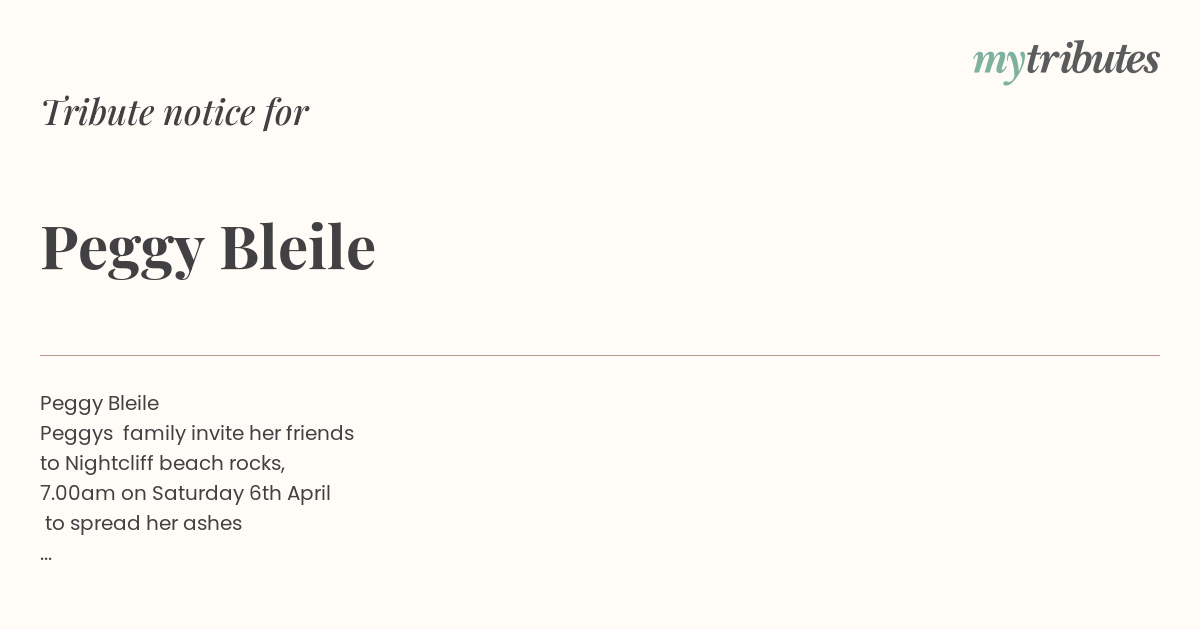The height and width of the screenshot is (630, 1200).
Task: Select the "Tribute notice for" italic heading
Action: pyautogui.click(x=174, y=112)
